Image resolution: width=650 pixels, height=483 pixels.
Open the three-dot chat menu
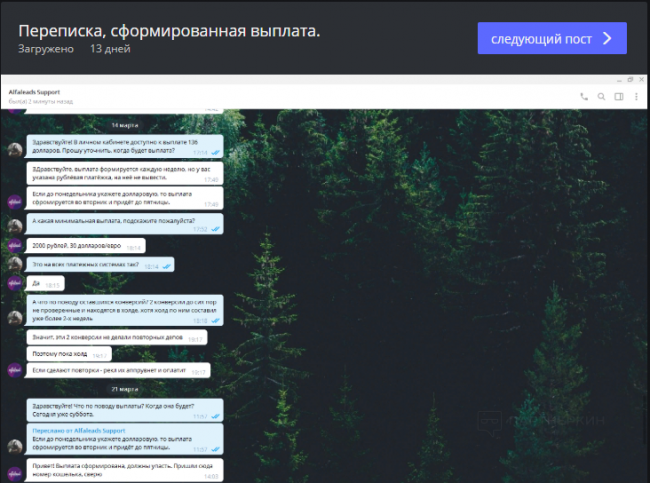pos(636,96)
